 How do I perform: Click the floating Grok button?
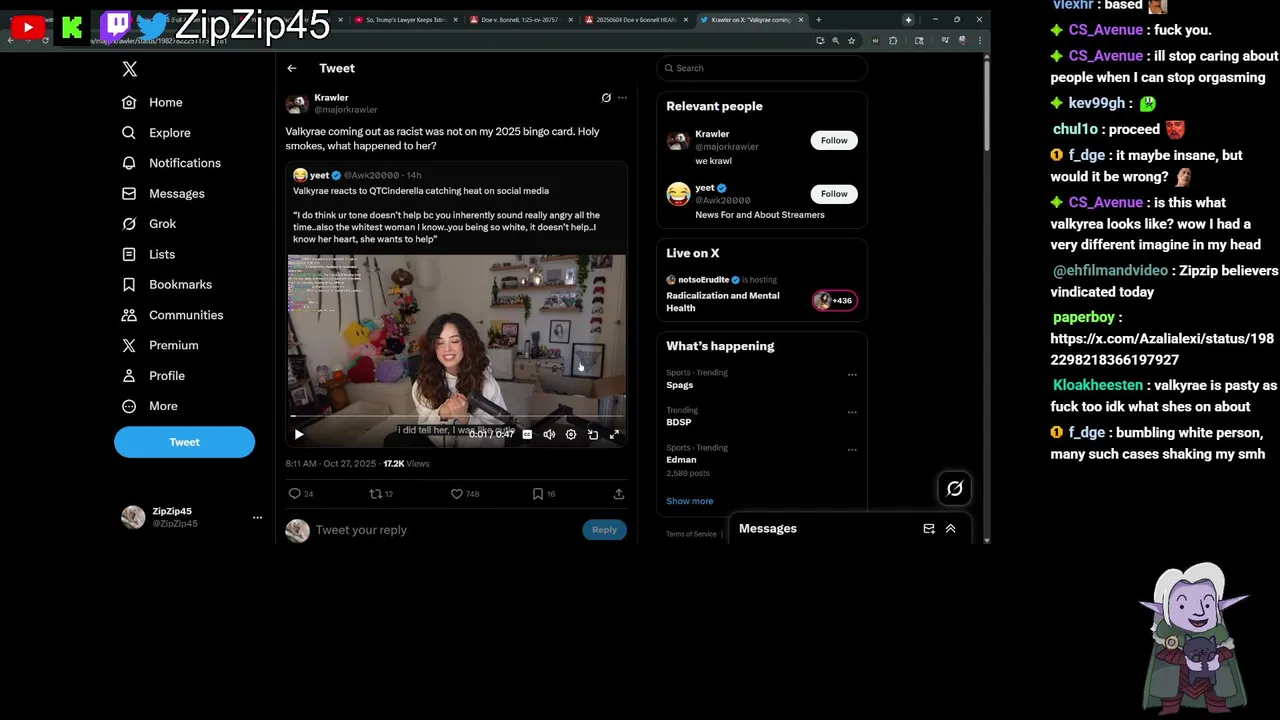(955, 488)
